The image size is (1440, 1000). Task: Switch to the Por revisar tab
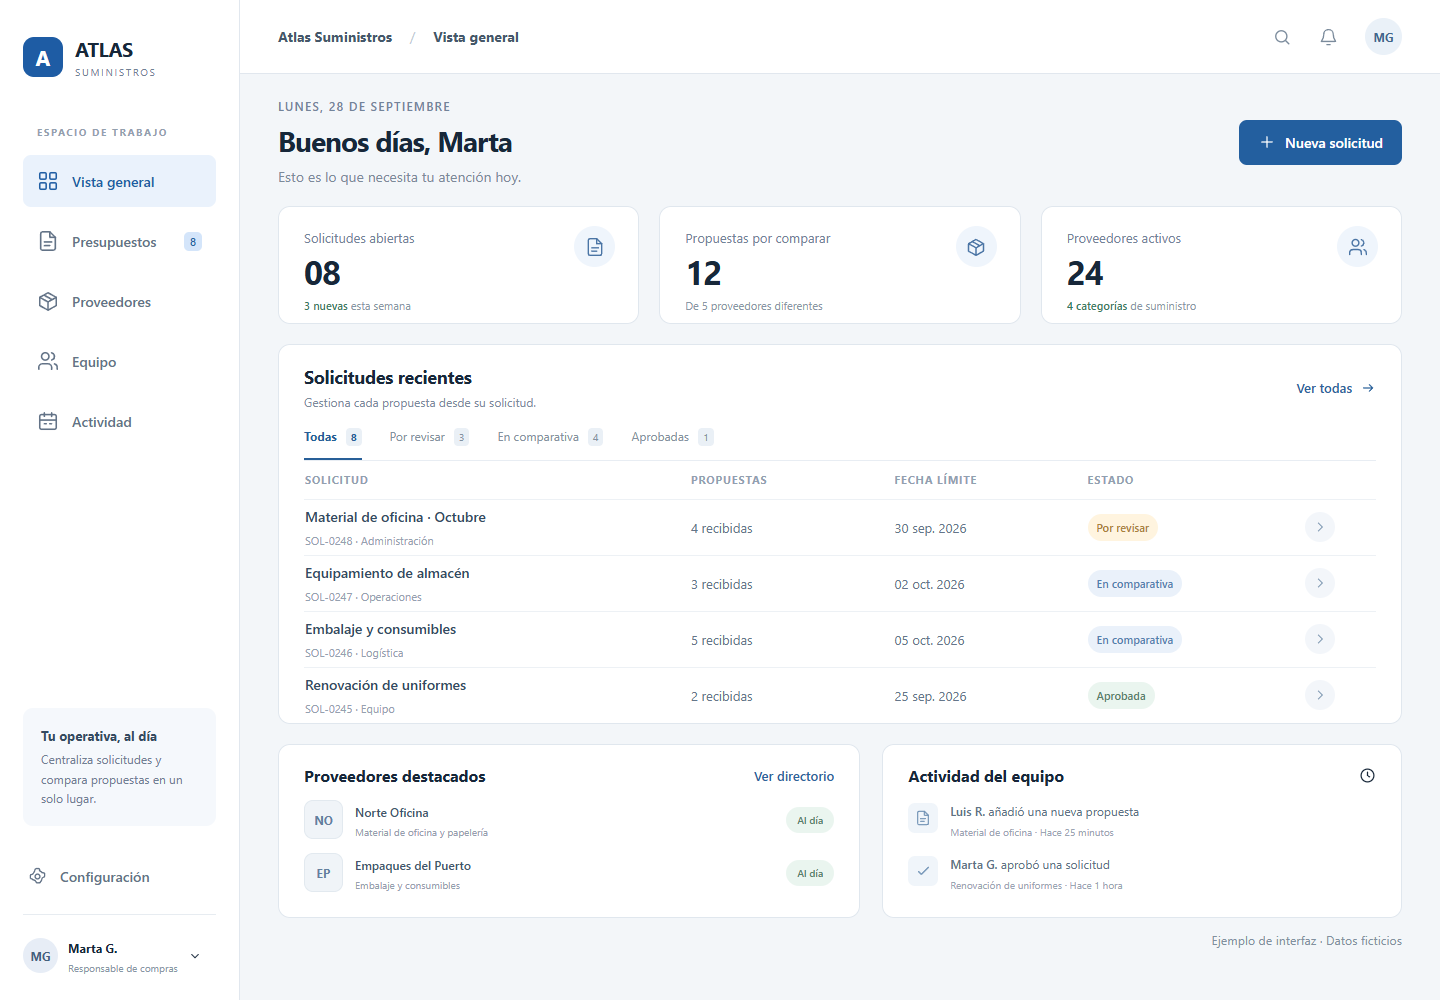click(429, 437)
